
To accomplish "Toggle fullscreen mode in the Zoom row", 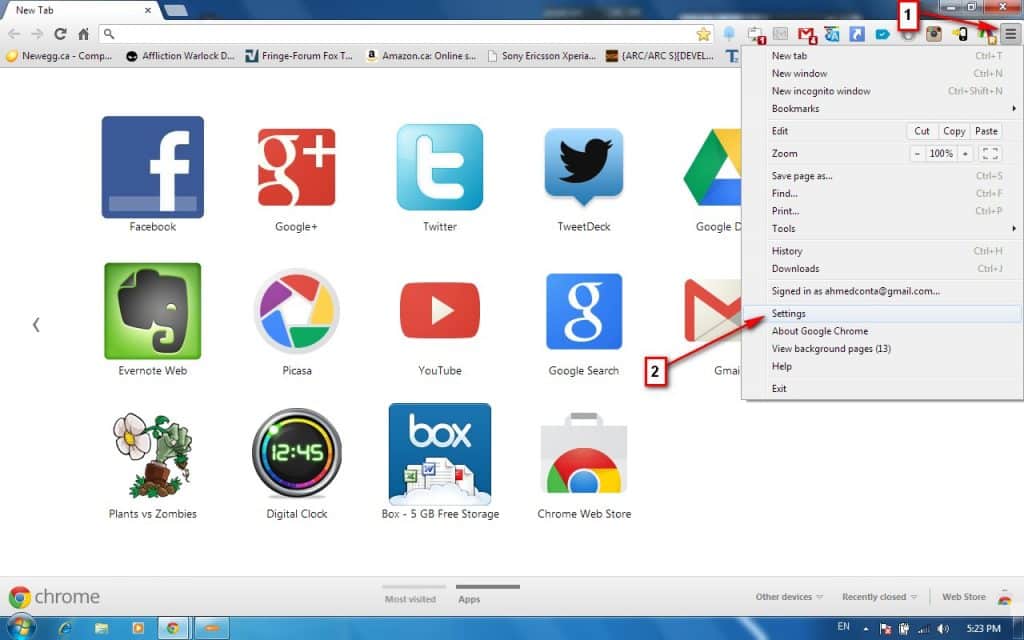I will [x=990, y=153].
